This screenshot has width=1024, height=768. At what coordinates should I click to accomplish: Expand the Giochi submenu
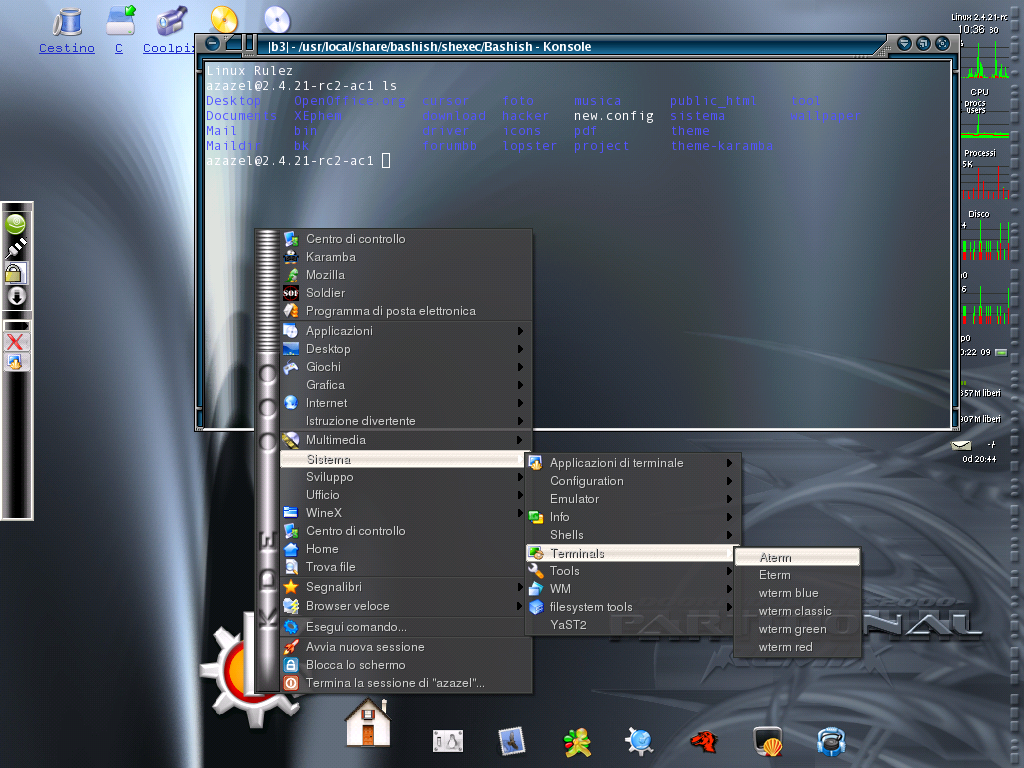click(406, 367)
